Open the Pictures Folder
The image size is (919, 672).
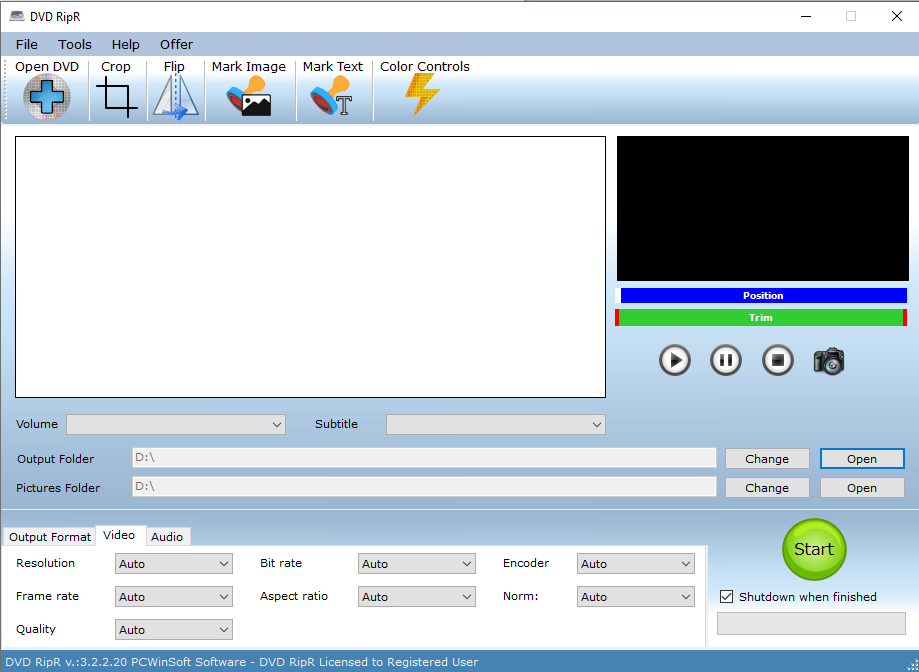pyautogui.click(x=862, y=487)
